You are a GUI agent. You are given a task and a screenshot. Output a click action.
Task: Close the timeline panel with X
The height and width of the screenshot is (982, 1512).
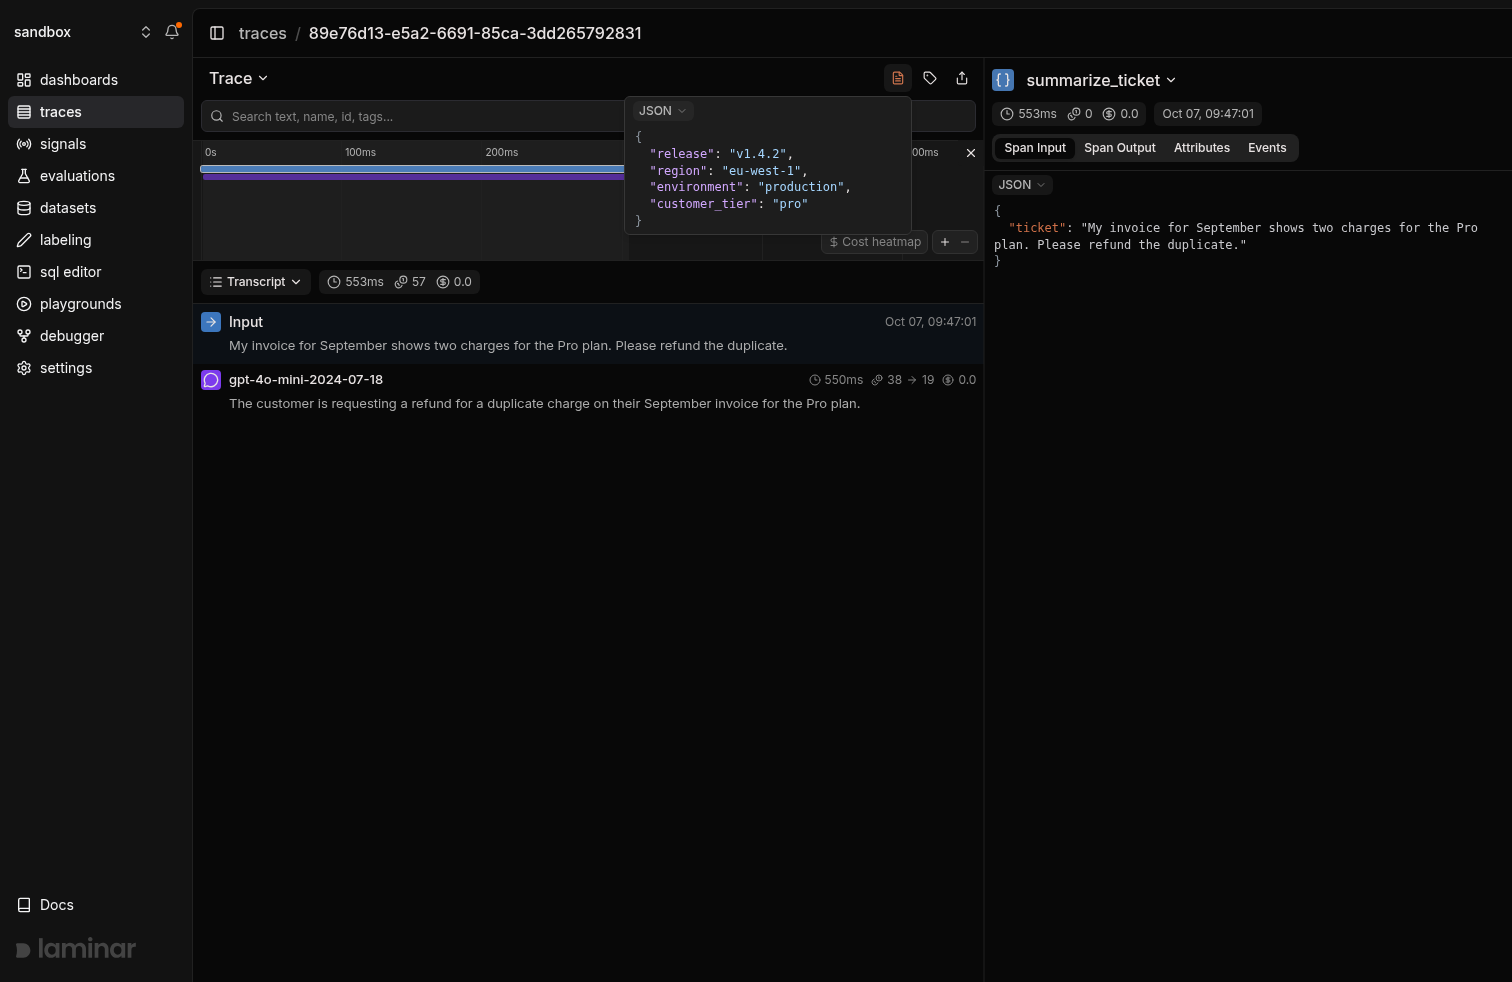970,153
